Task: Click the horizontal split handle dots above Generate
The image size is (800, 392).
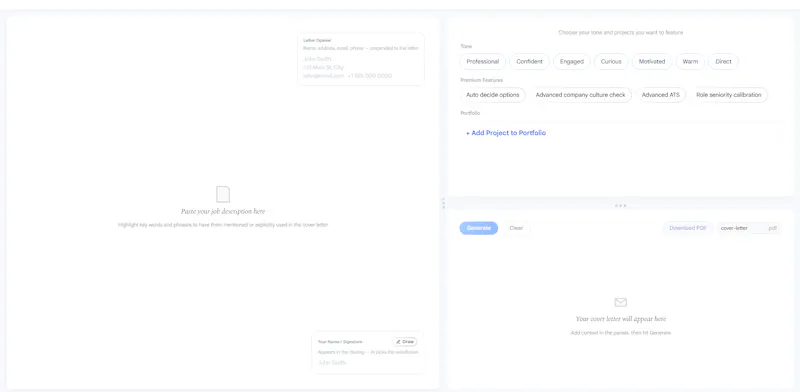Action: [620, 206]
